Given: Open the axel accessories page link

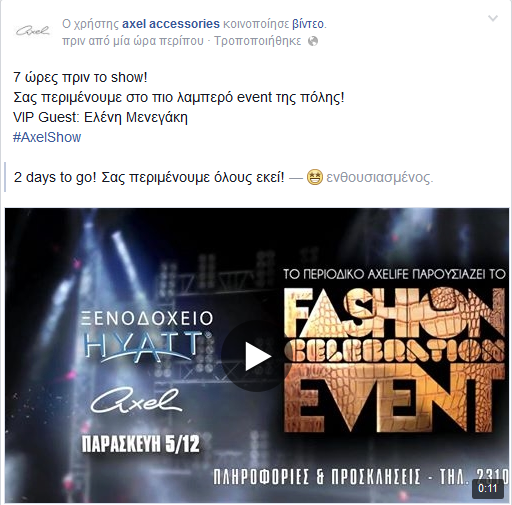Looking at the screenshot, I should pos(171,24).
